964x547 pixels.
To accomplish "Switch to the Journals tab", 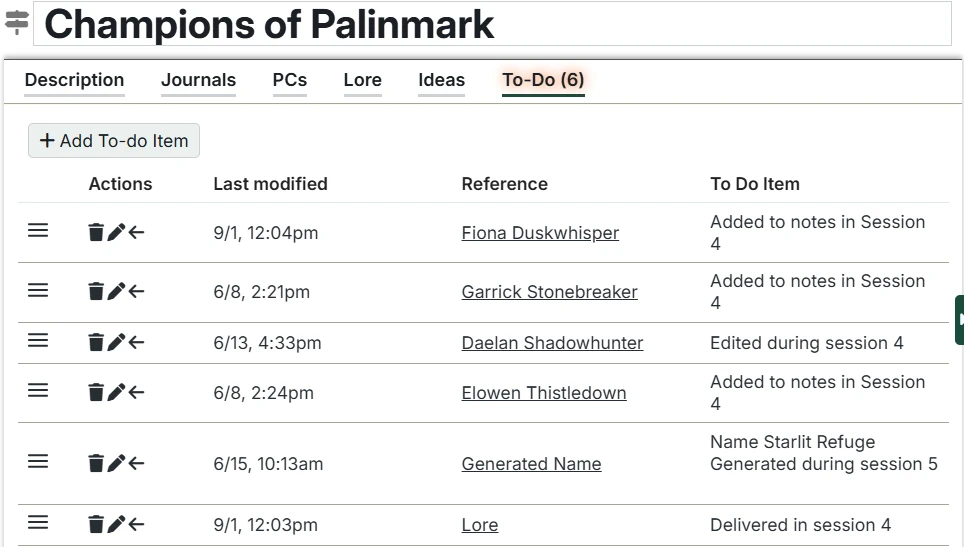I will point(198,80).
